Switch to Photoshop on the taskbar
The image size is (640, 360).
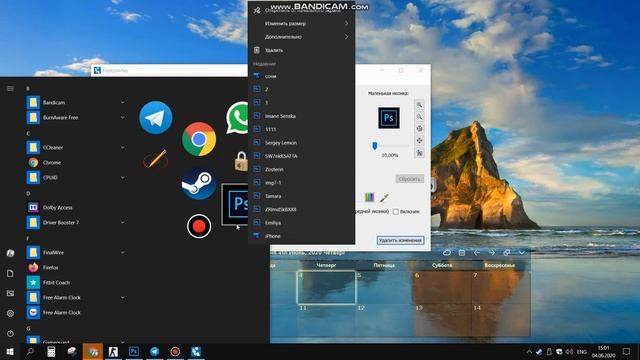click(134, 351)
